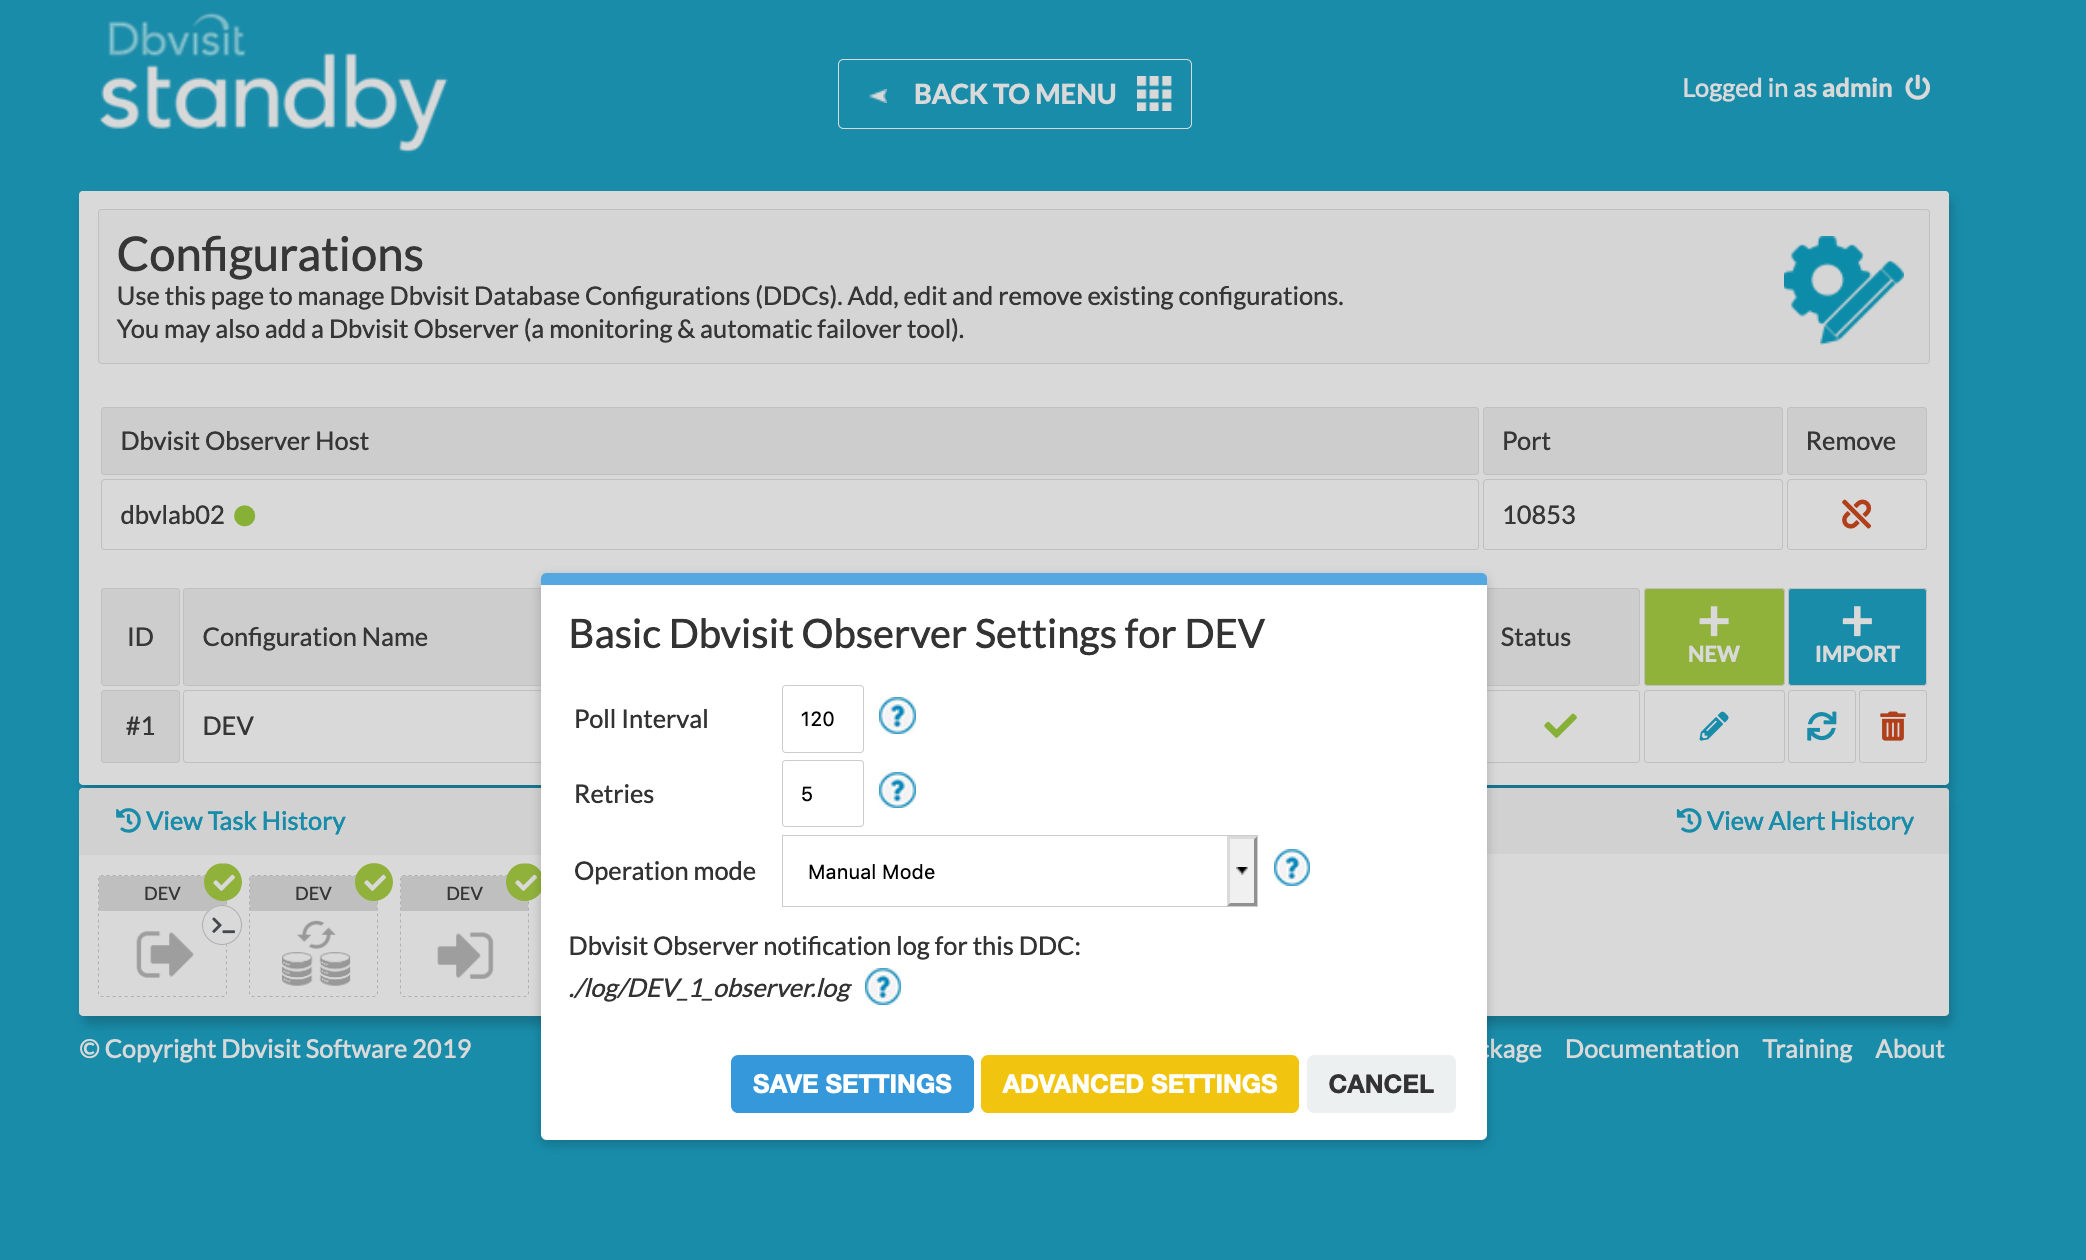Screen dimensions: 2086x1260
Task: Click the logout power icon next to admin
Action: point(1917,88)
